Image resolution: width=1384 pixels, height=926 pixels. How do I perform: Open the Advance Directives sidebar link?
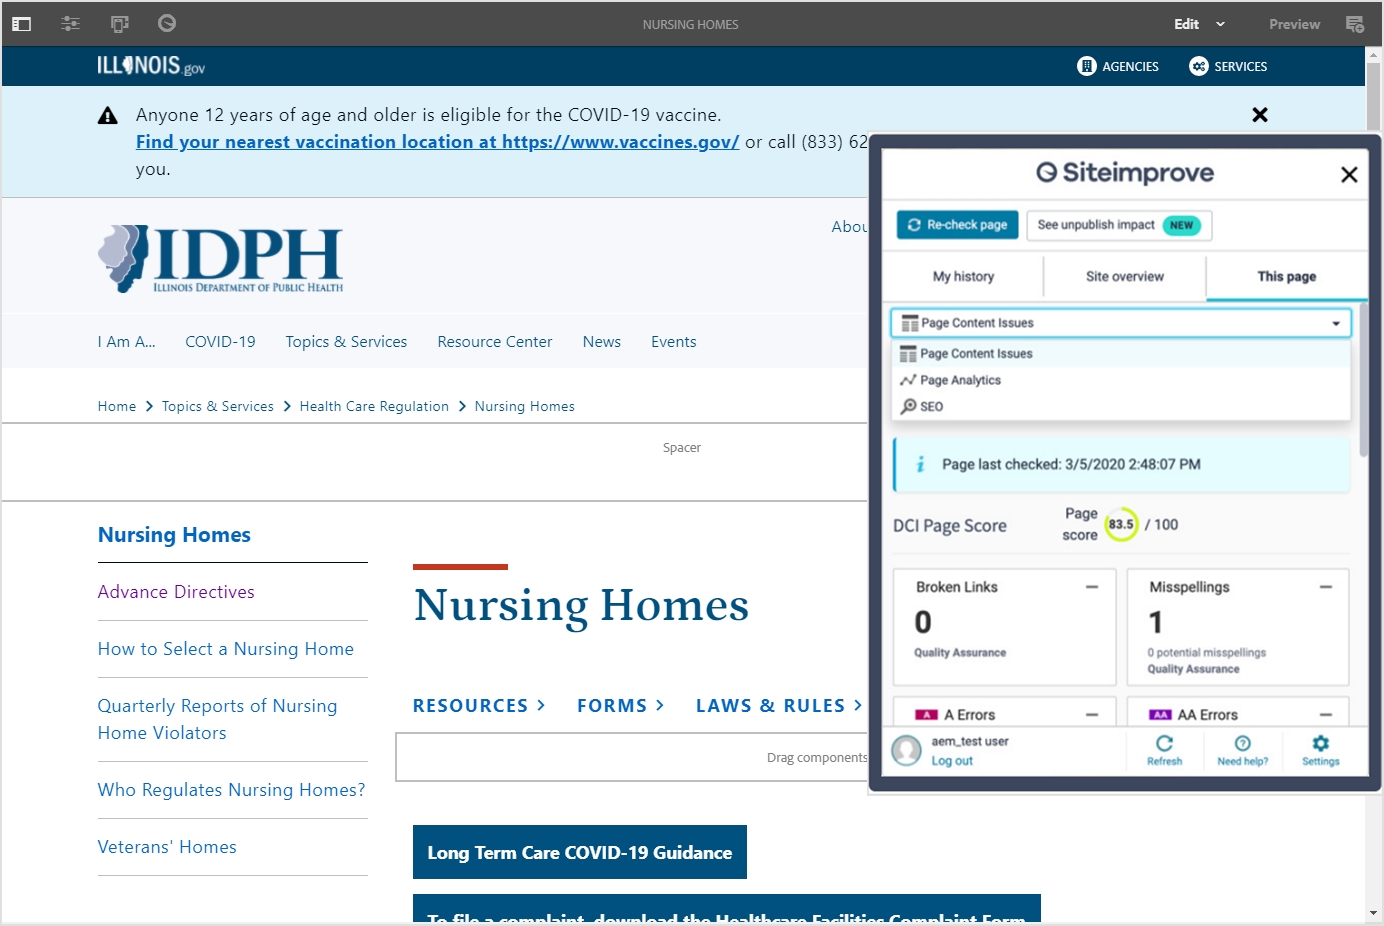click(176, 592)
